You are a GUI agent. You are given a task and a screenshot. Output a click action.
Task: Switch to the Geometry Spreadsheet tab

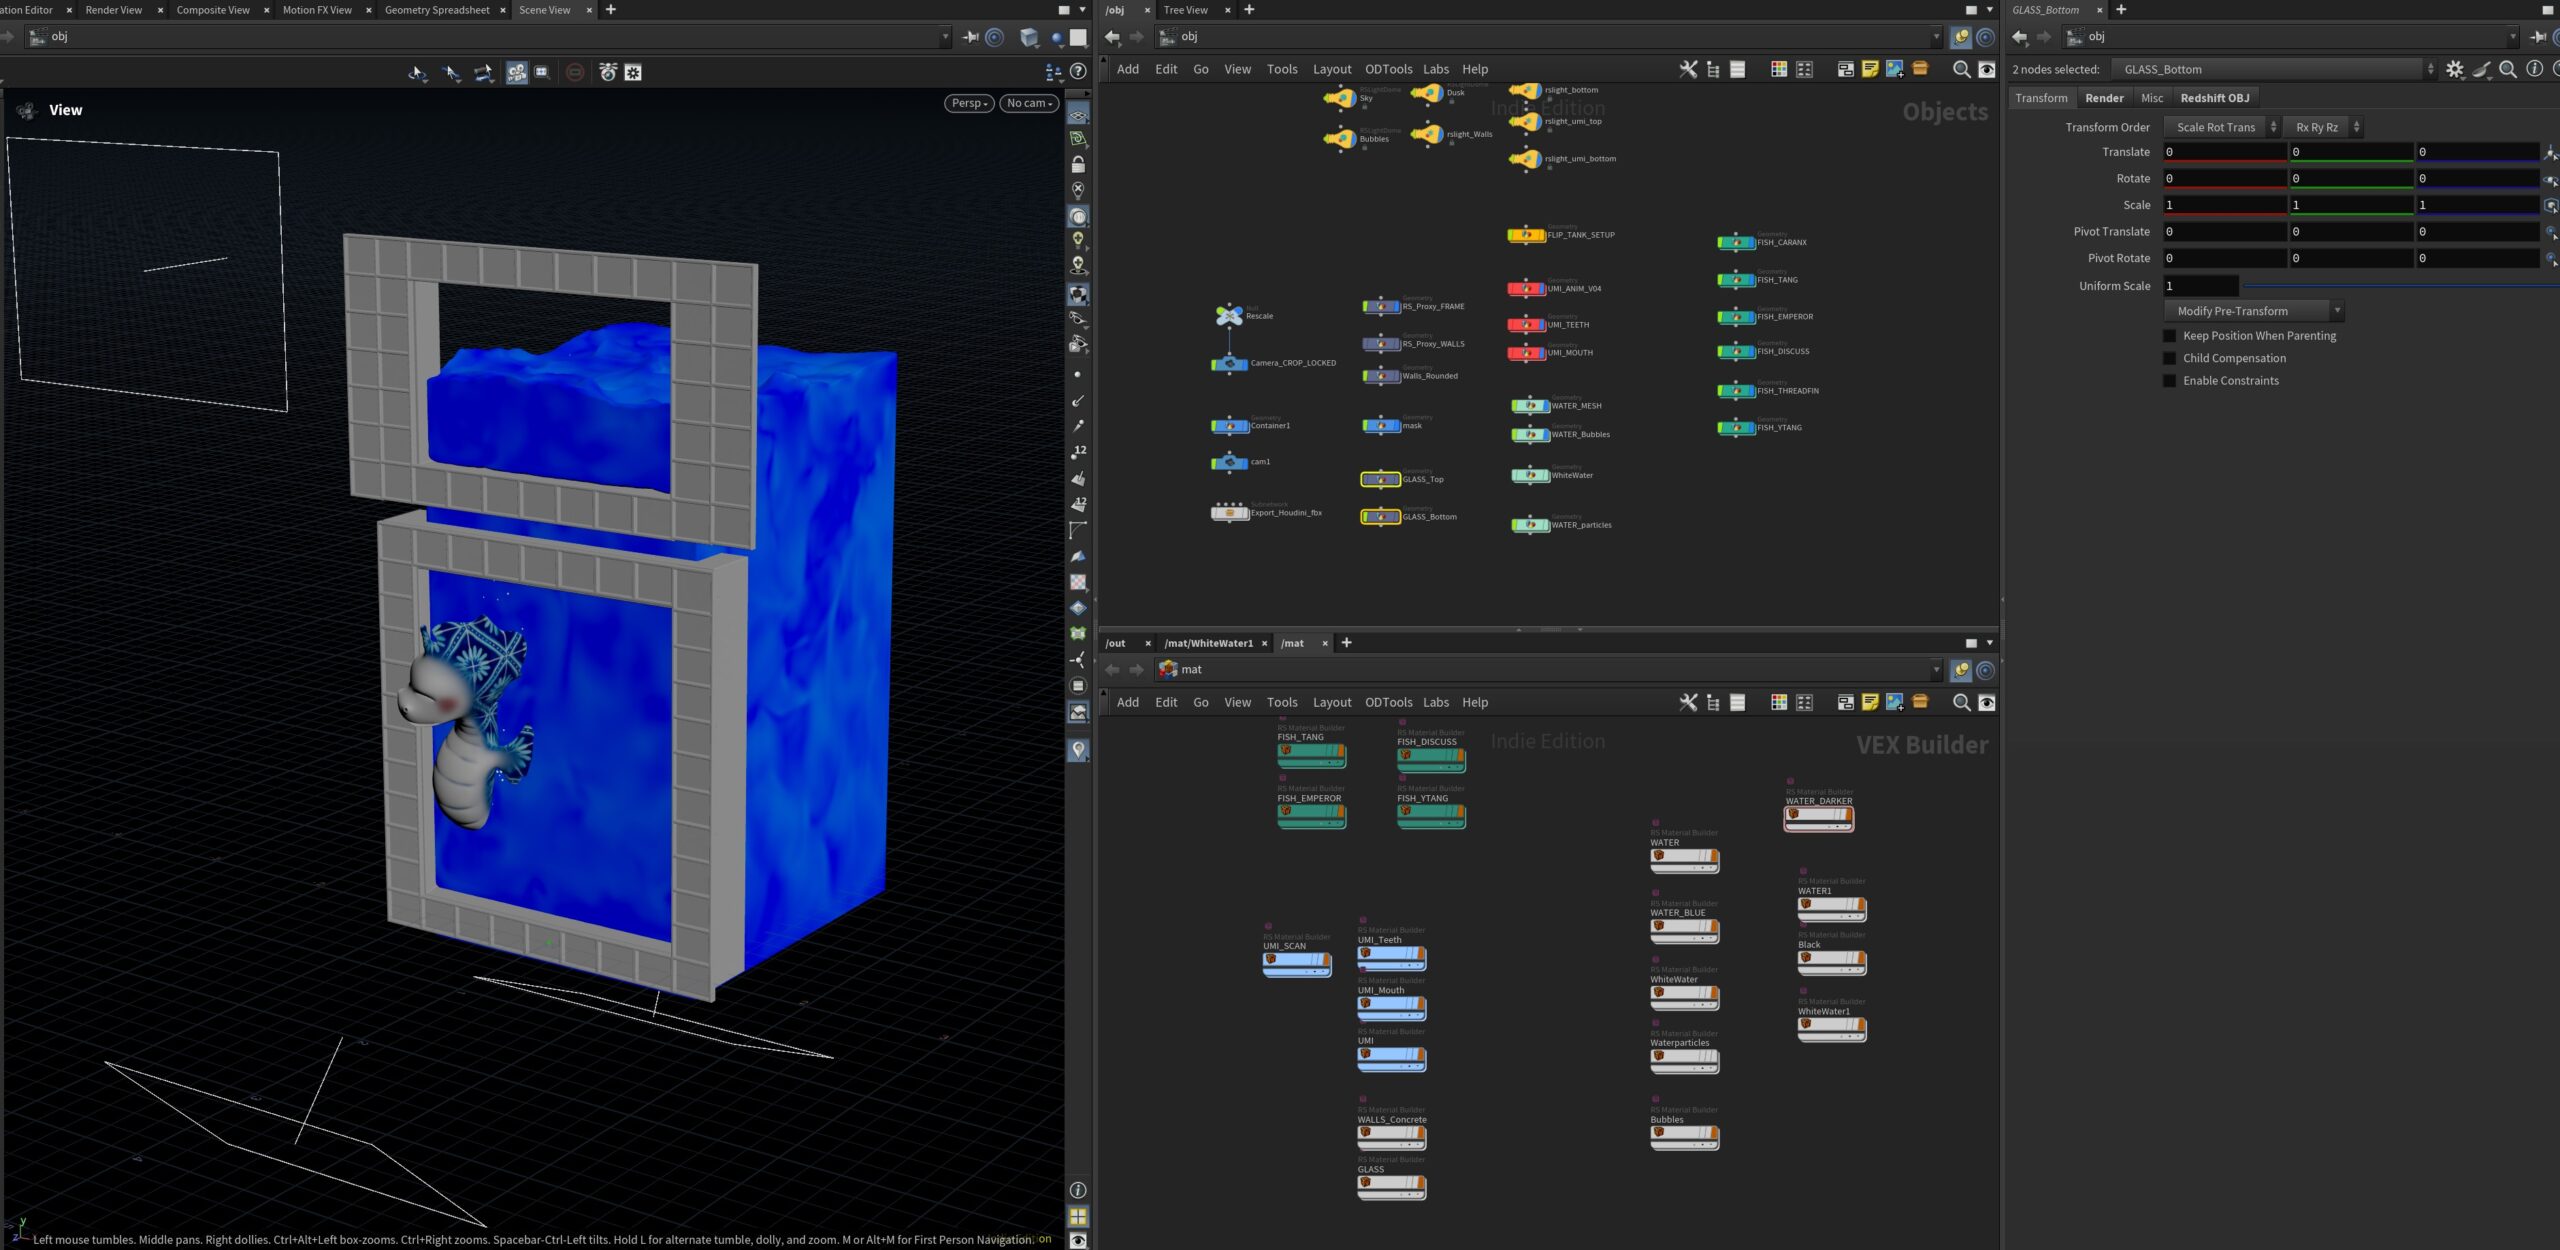coord(437,10)
